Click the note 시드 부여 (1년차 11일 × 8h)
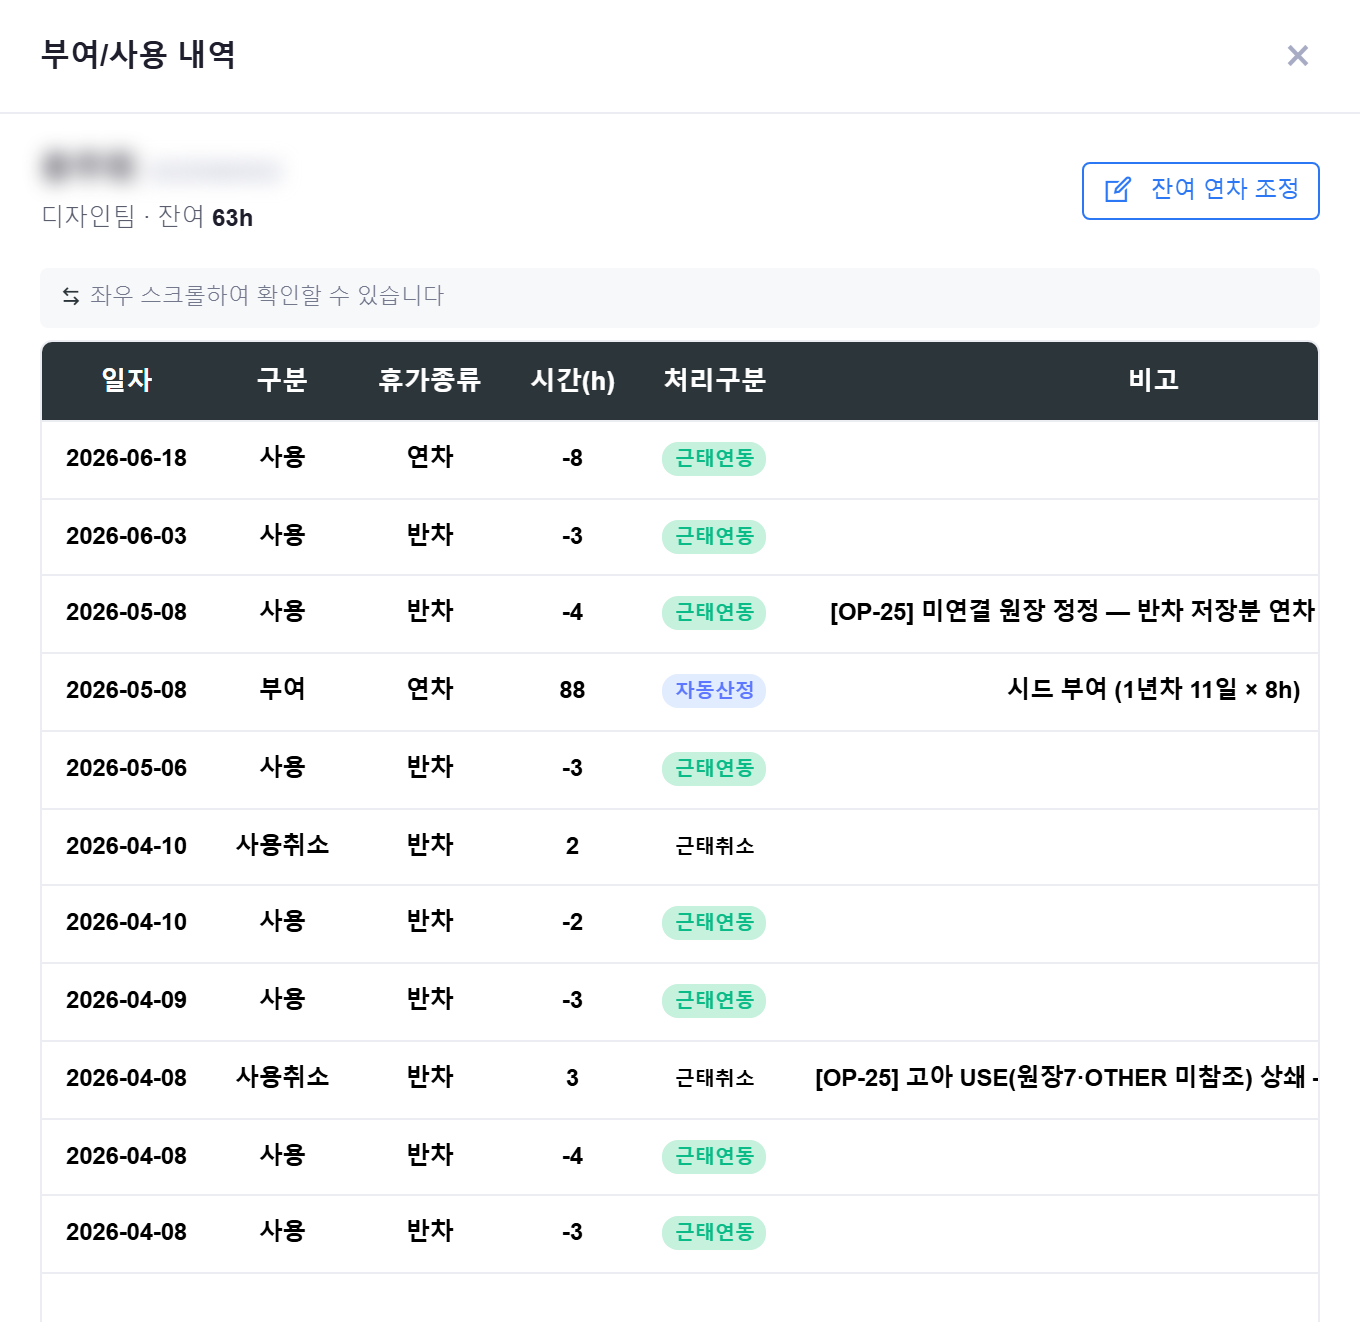 tap(1153, 690)
